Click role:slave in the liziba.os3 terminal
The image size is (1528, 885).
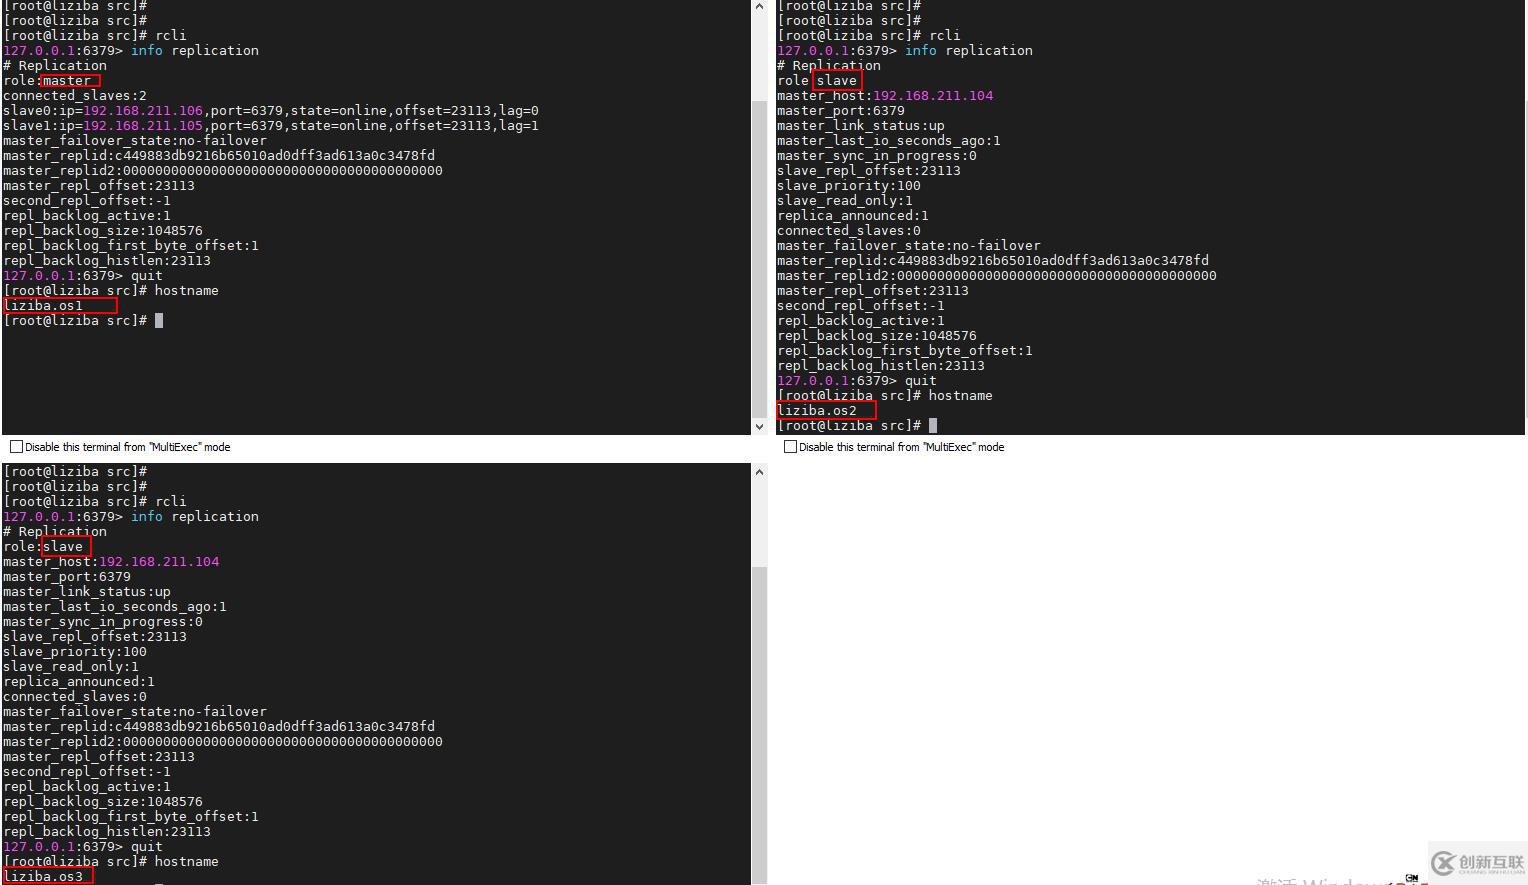point(44,547)
